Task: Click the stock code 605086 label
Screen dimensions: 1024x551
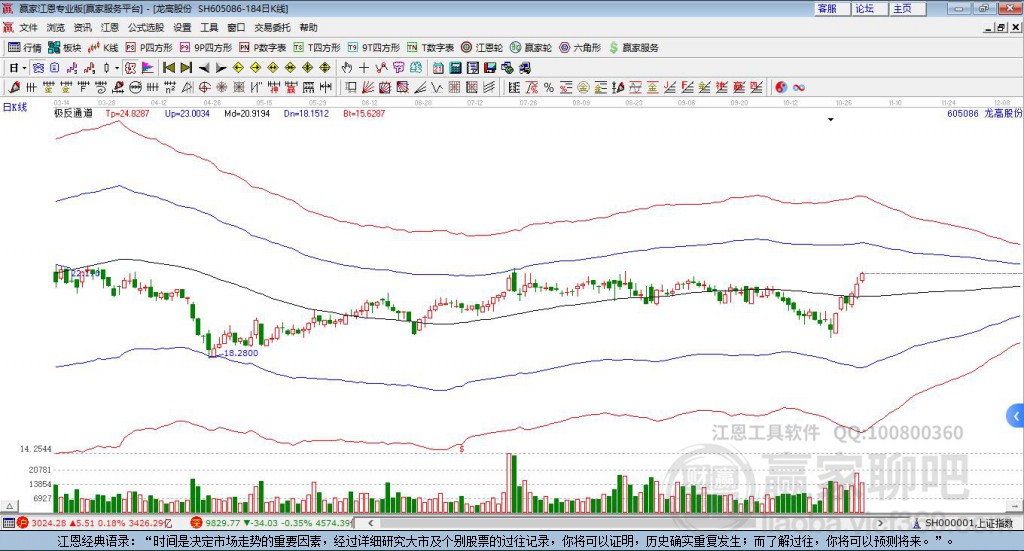Action: point(963,113)
